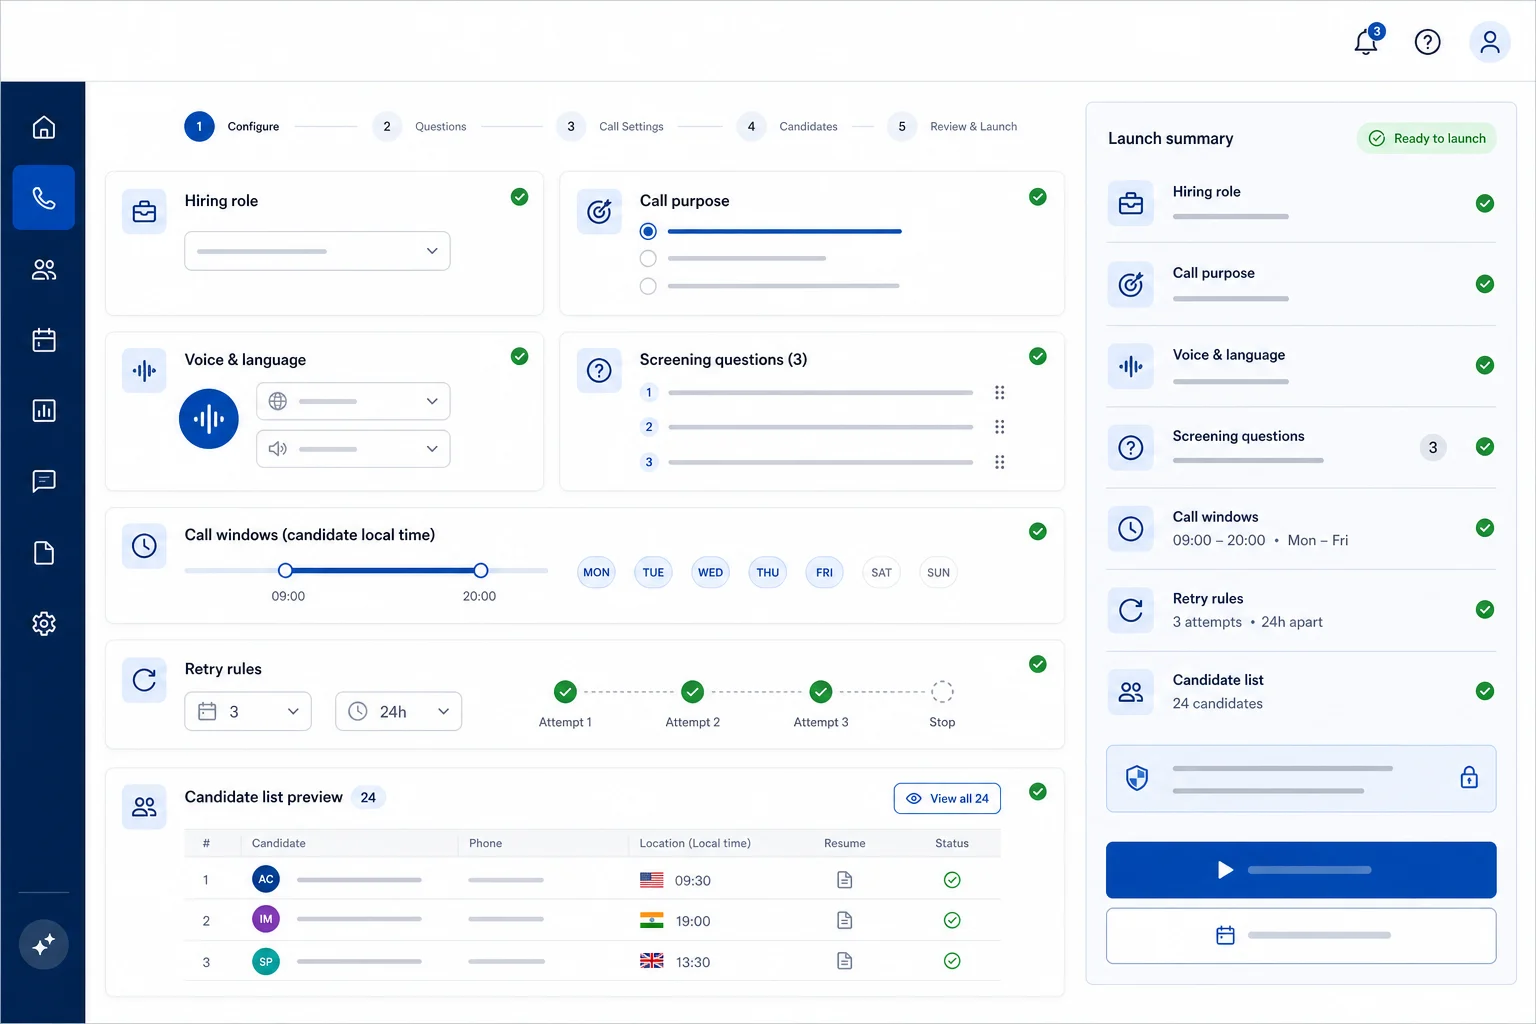The height and width of the screenshot is (1024, 1536).
Task: Click the Hiring role briefcase icon in the configure card
Action: (x=144, y=212)
